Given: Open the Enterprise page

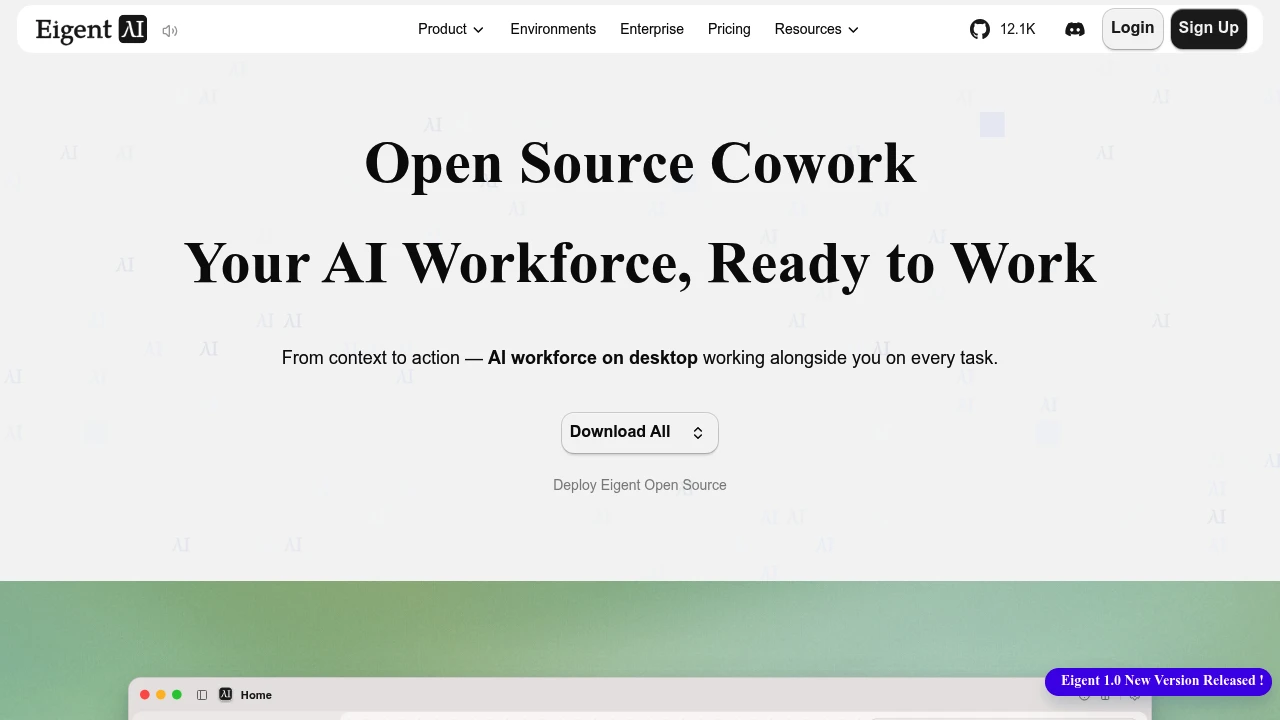Looking at the screenshot, I should coord(652,29).
